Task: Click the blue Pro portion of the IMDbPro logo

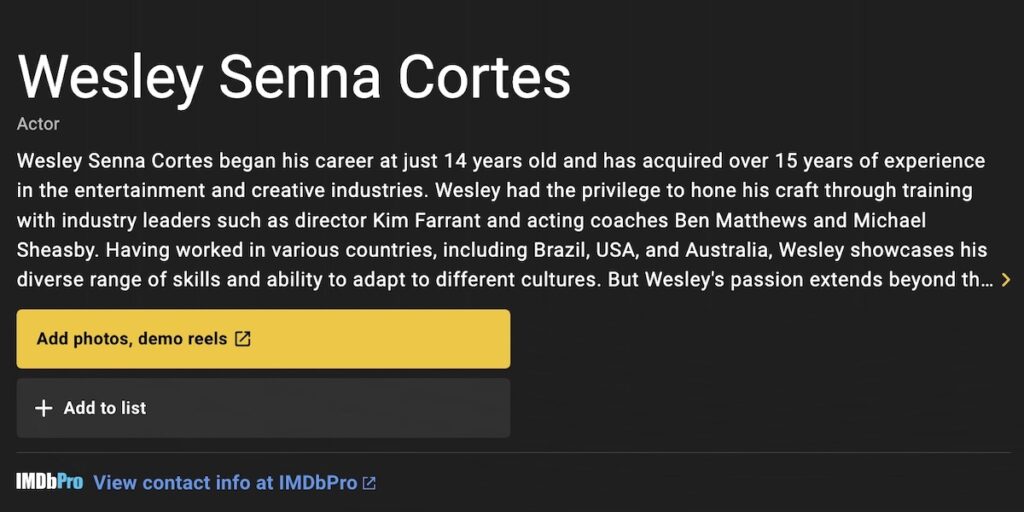Action: click(69, 483)
